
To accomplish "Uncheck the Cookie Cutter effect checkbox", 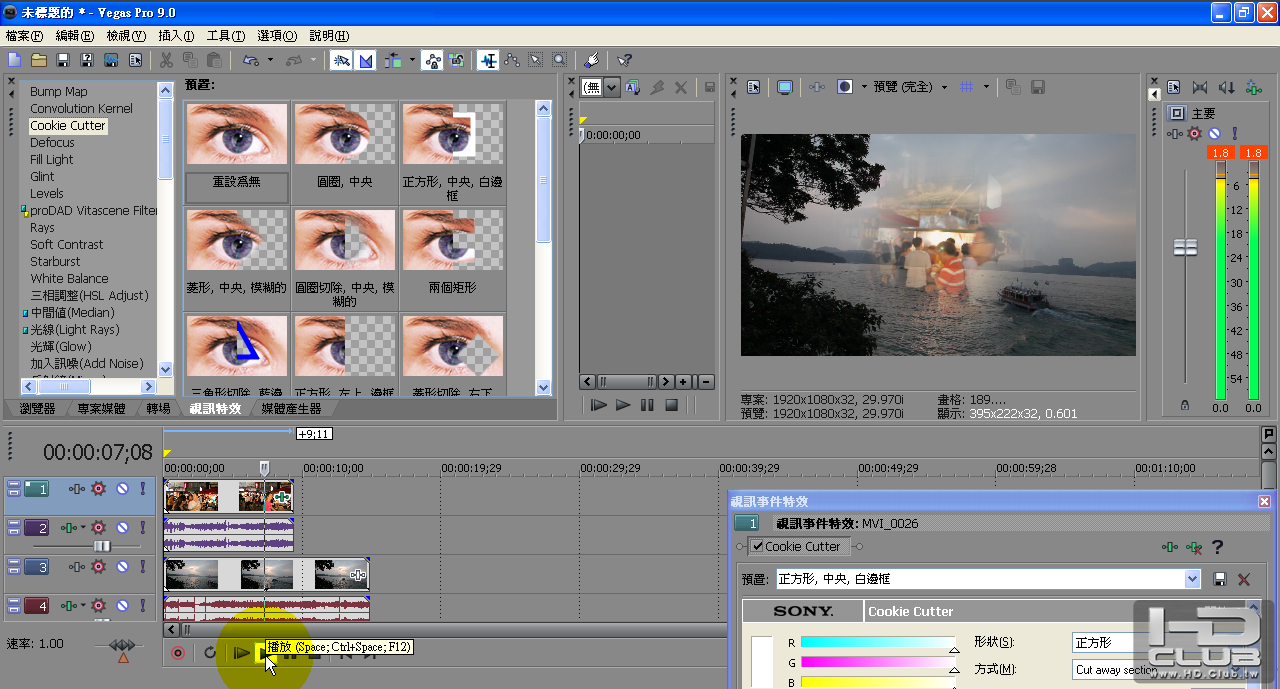I will 758,547.
